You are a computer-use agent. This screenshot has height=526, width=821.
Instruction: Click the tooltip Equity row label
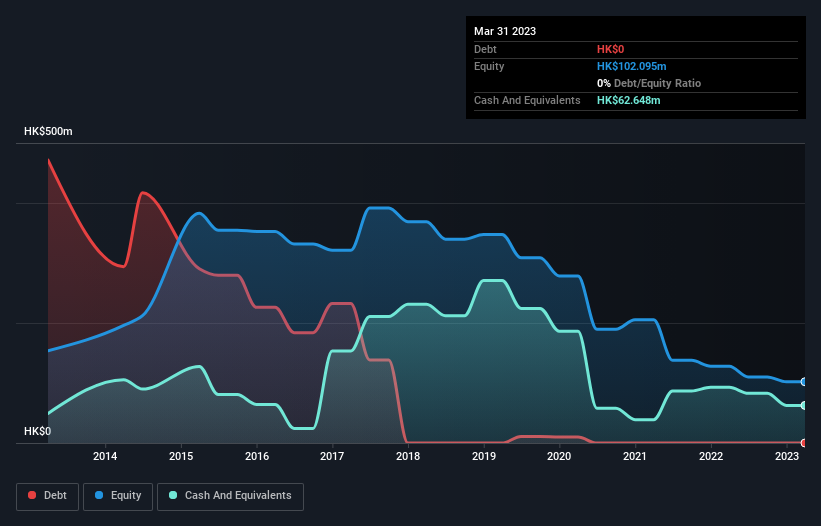(489, 66)
